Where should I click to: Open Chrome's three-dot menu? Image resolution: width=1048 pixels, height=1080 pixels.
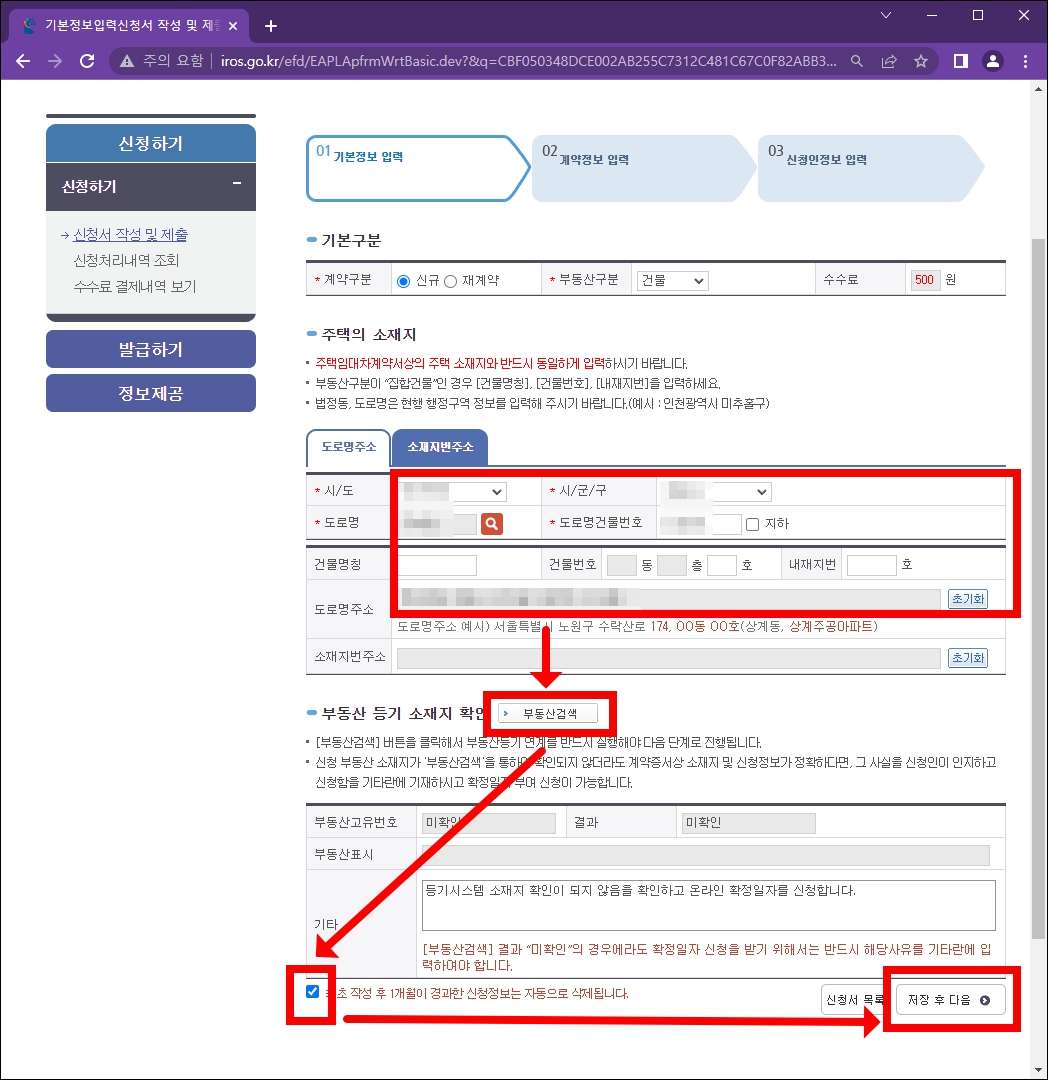tap(1025, 61)
